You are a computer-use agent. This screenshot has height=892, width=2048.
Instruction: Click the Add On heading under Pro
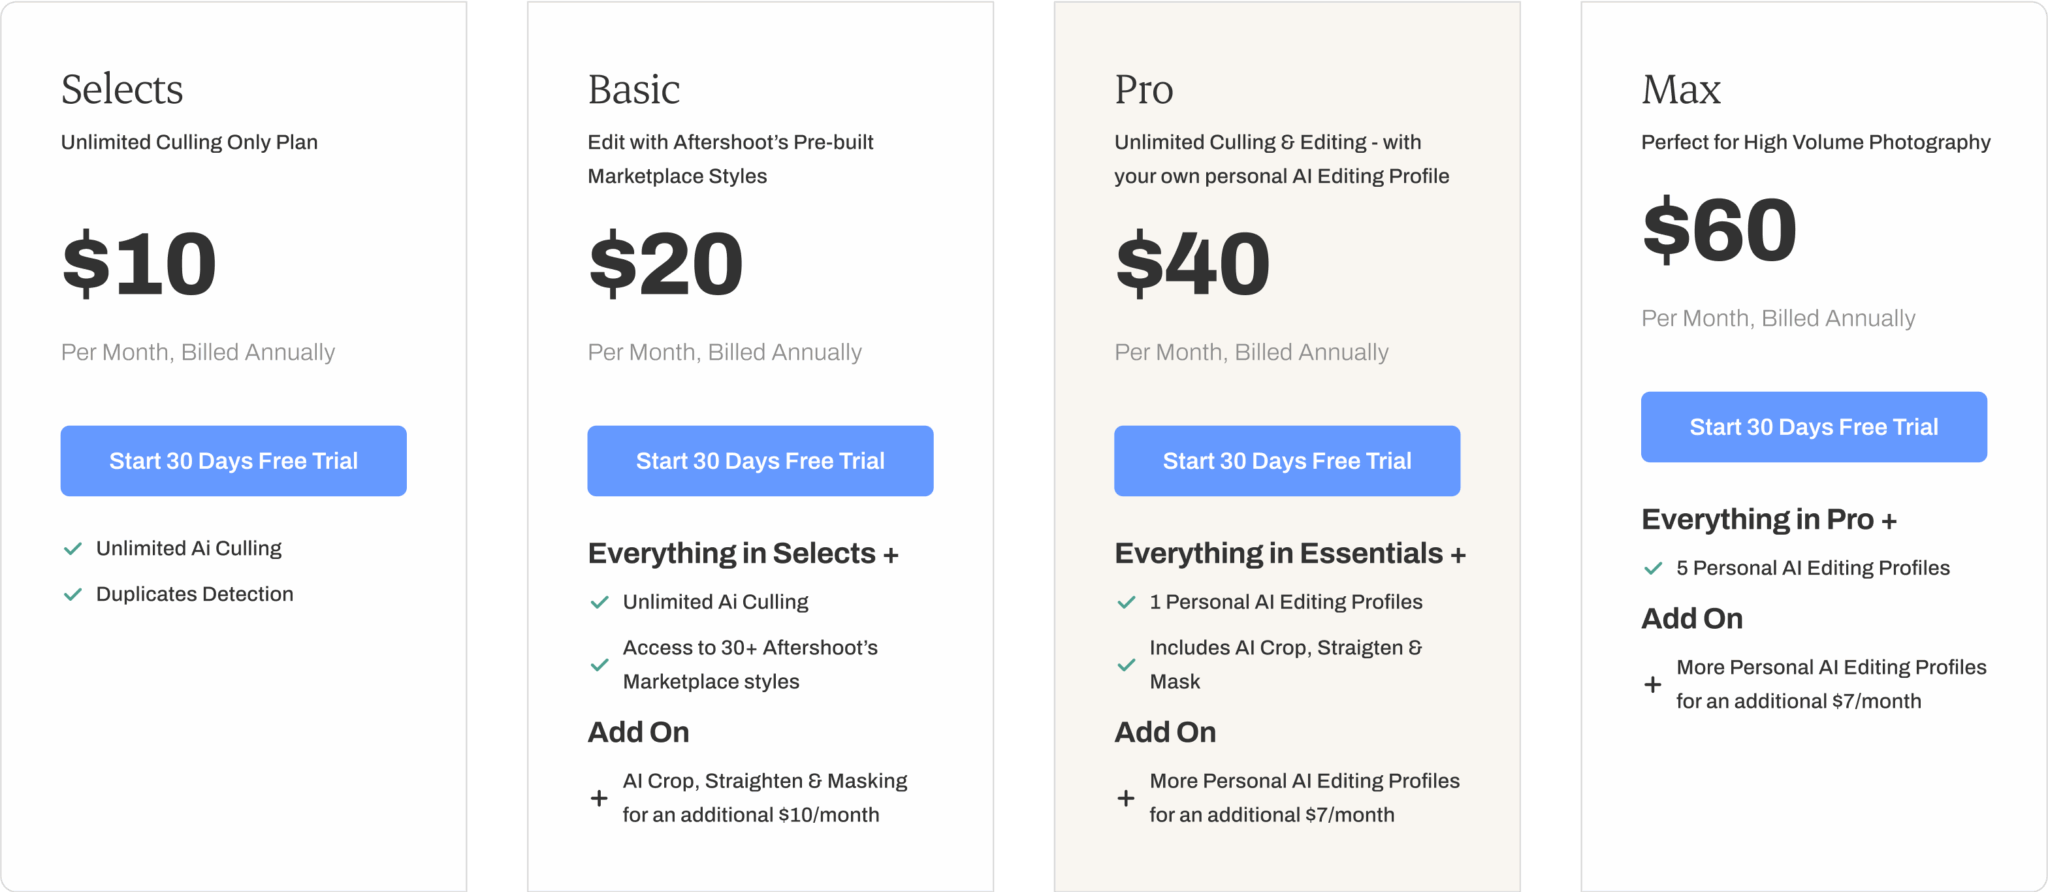coord(1164,732)
